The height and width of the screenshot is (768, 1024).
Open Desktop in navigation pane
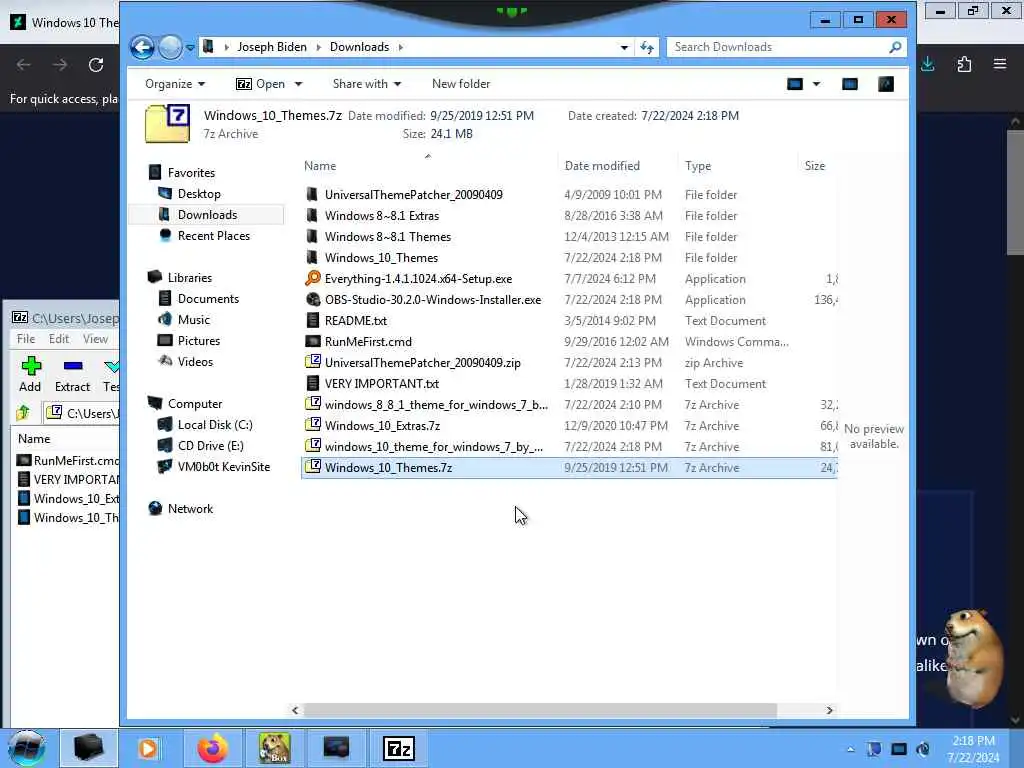click(199, 194)
